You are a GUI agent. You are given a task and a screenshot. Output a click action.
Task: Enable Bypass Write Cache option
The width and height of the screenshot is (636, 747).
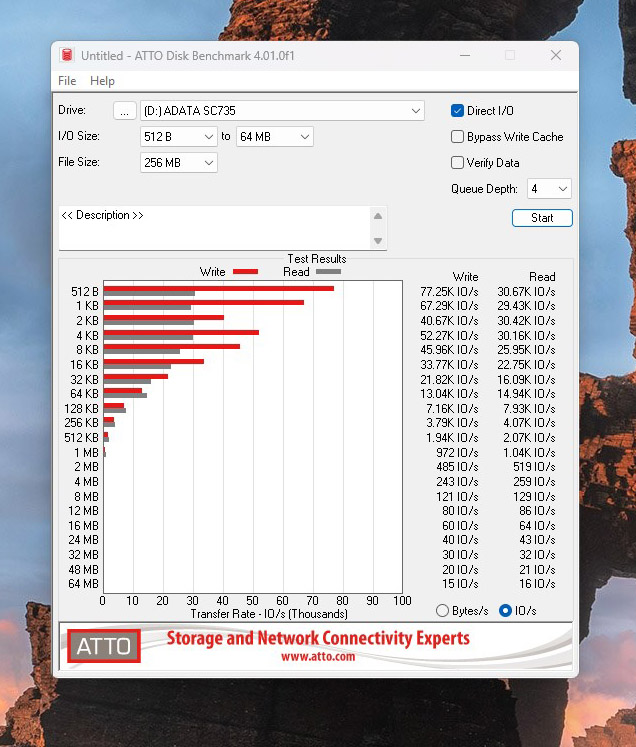coord(458,137)
